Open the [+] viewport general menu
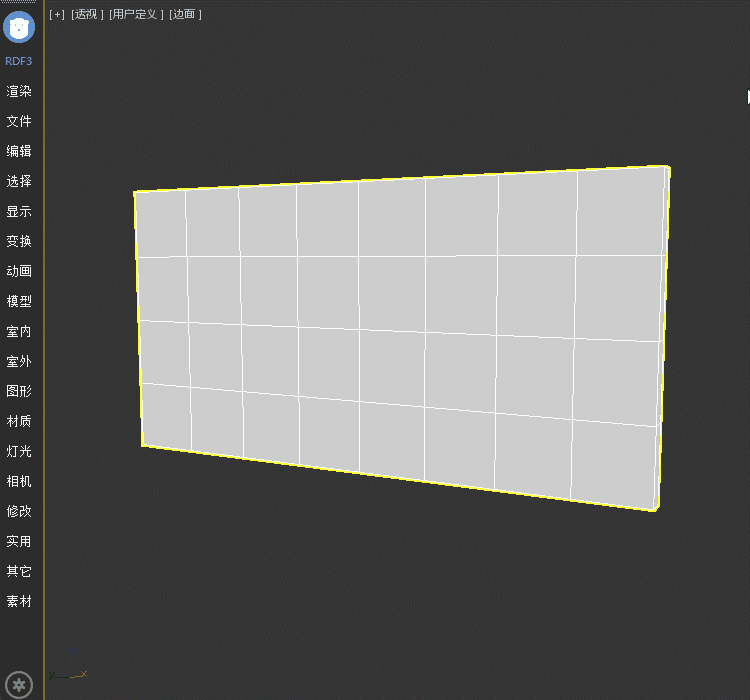This screenshot has width=750, height=700. [x=57, y=14]
